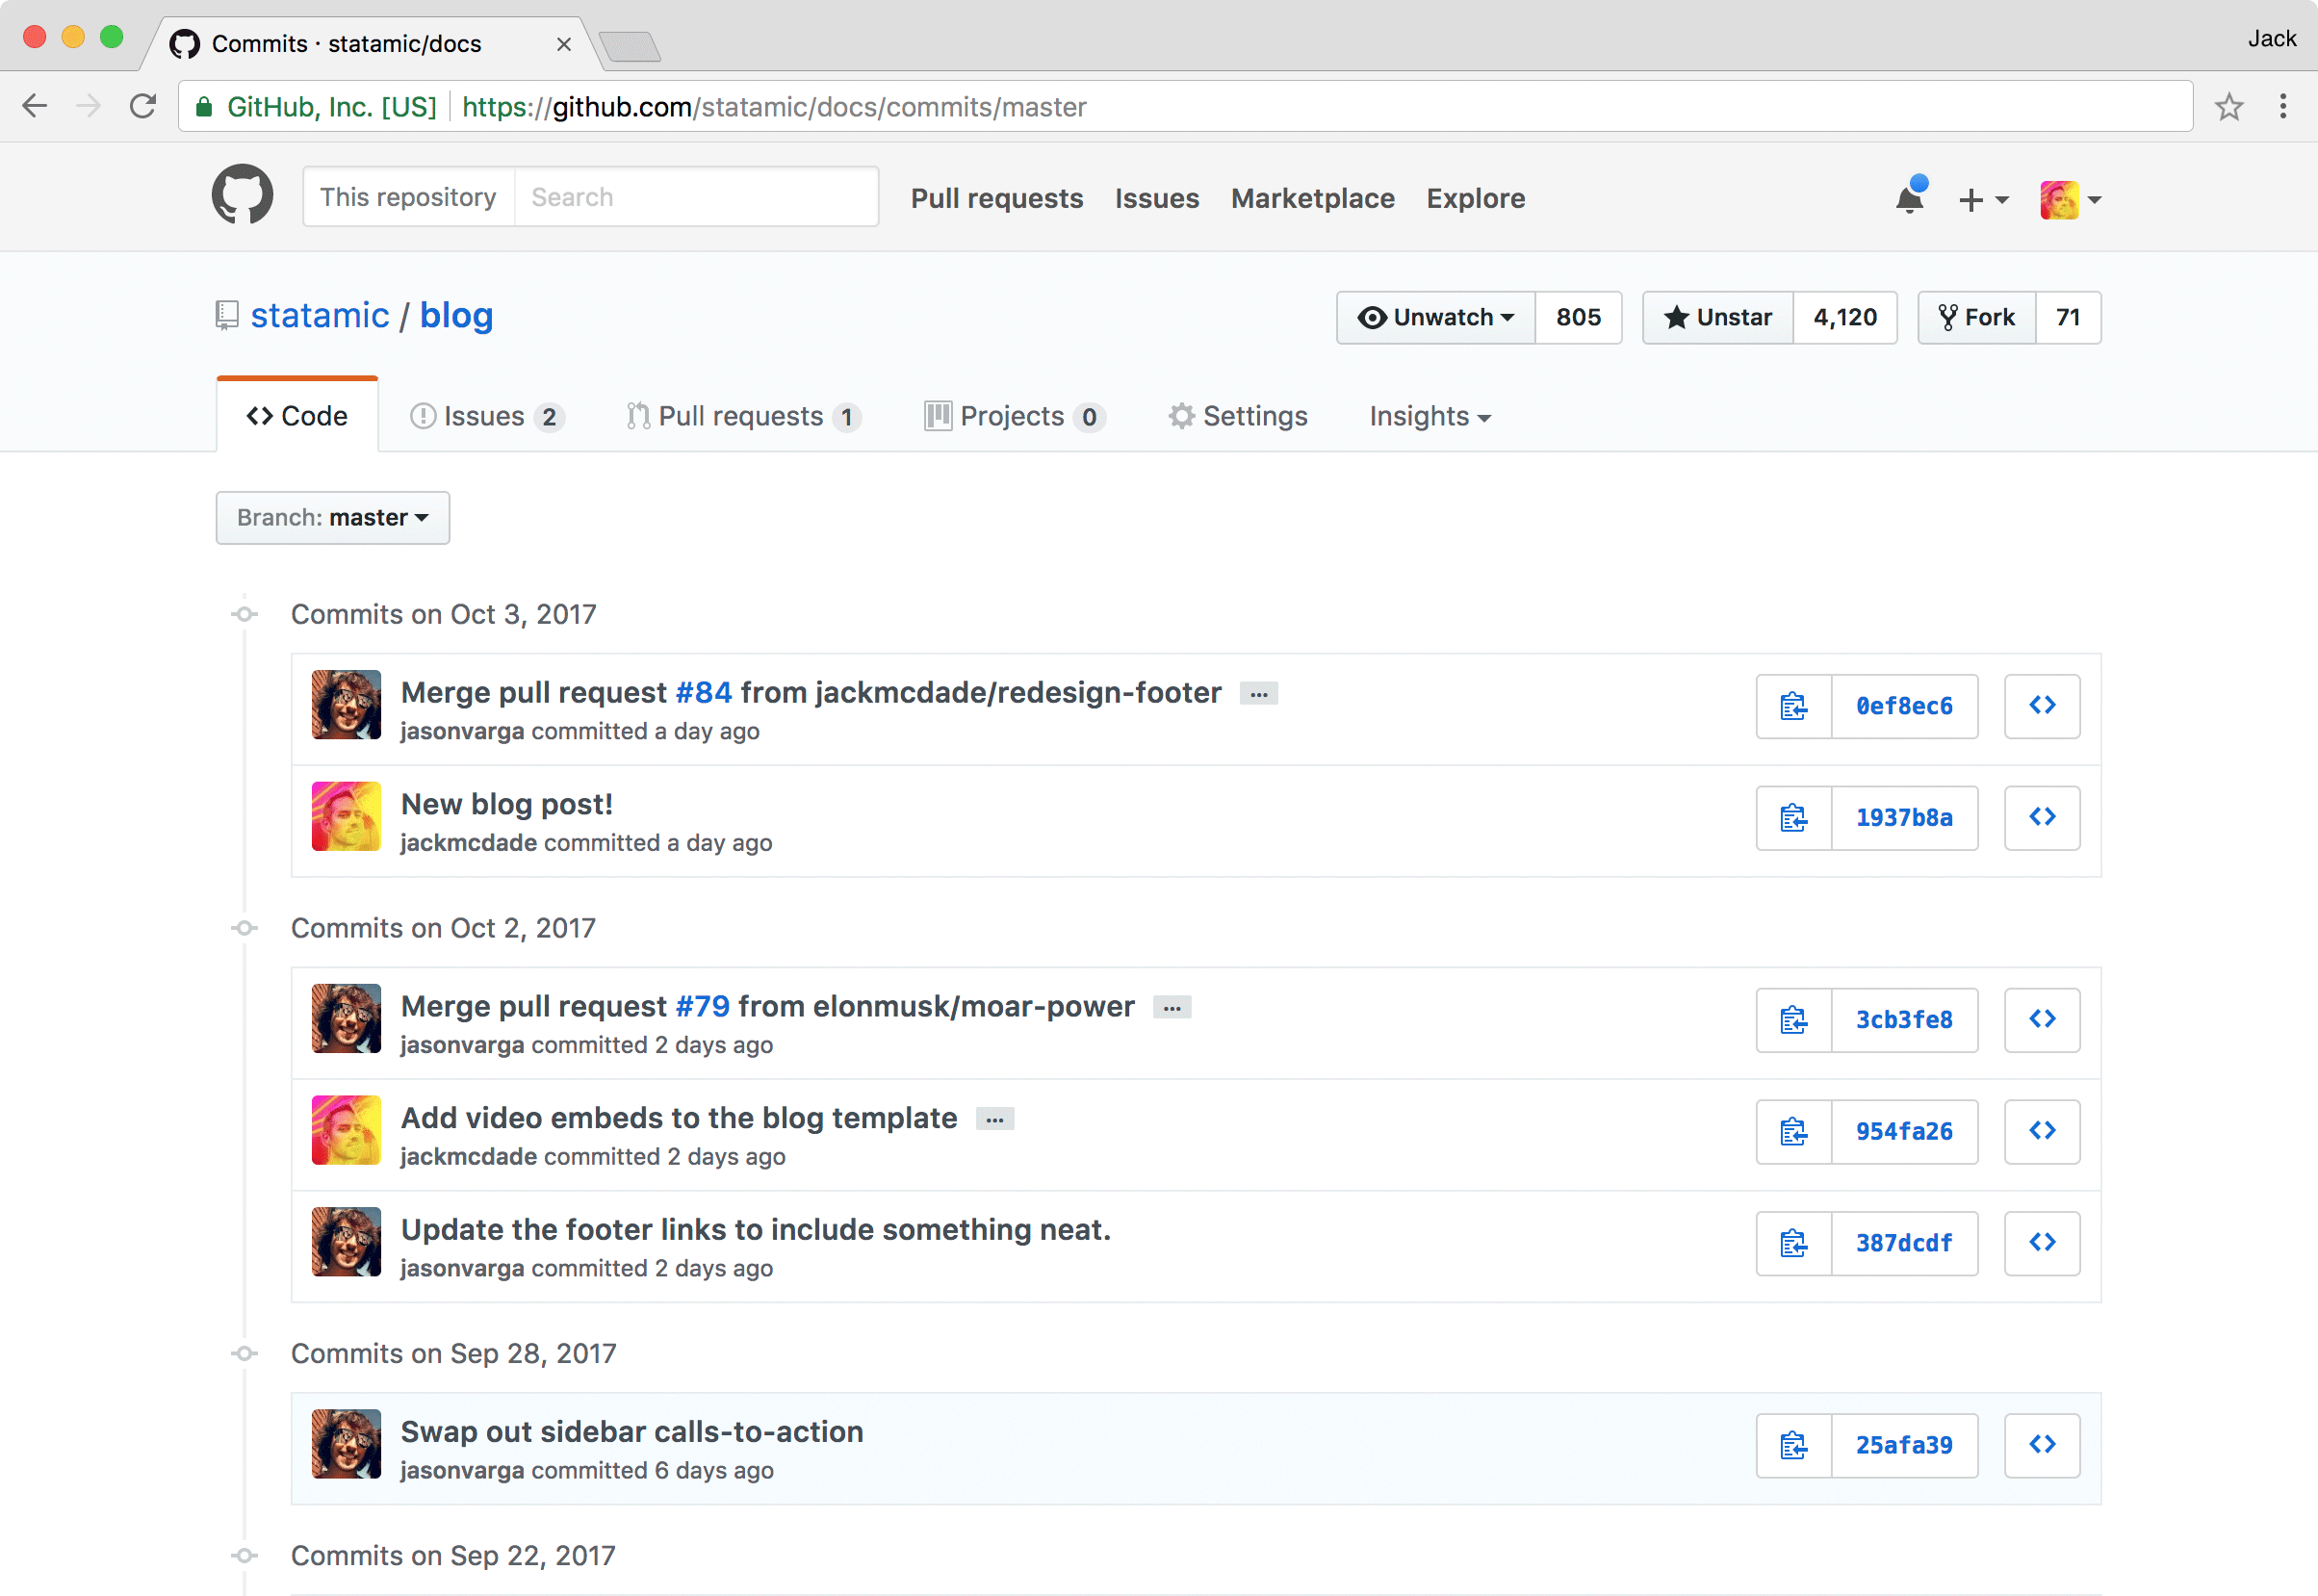Open the statamic owner link

(x=320, y=315)
